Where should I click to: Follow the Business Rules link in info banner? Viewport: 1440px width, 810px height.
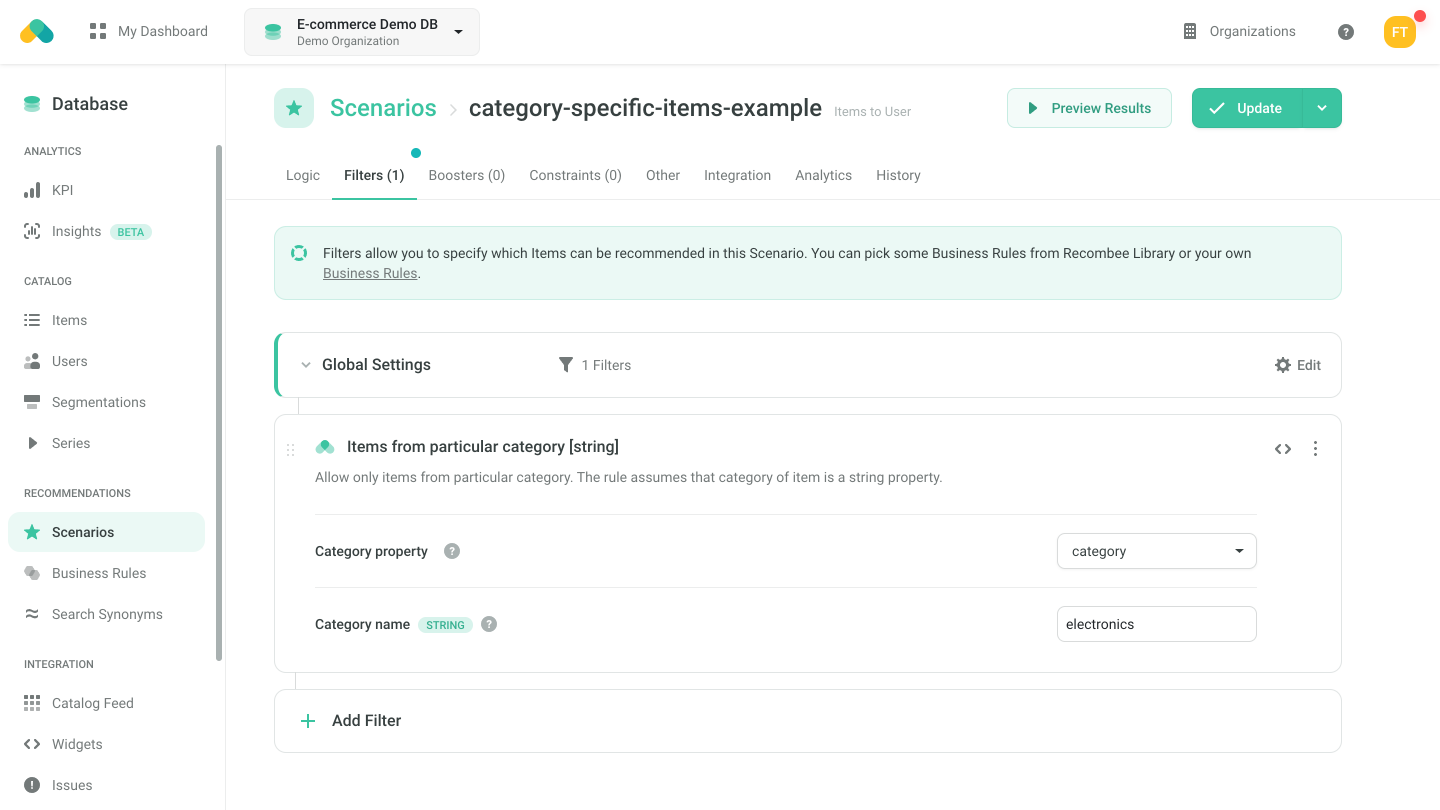[x=370, y=273]
